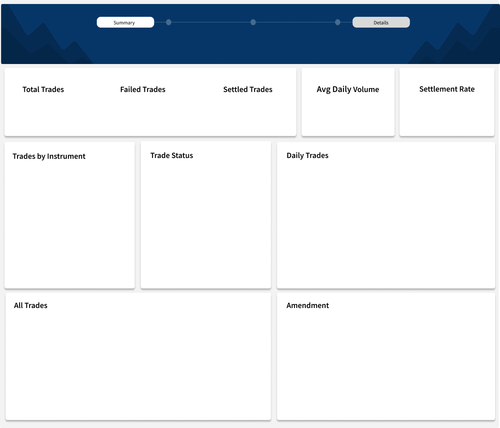This screenshot has width=500, height=428.
Task: Select the Settled Trades label
Action: [248, 89]
